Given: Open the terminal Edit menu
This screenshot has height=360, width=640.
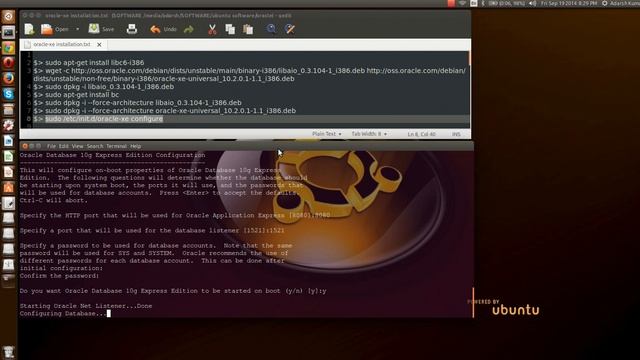Looking at the screenshot, I should click(63, 146).
